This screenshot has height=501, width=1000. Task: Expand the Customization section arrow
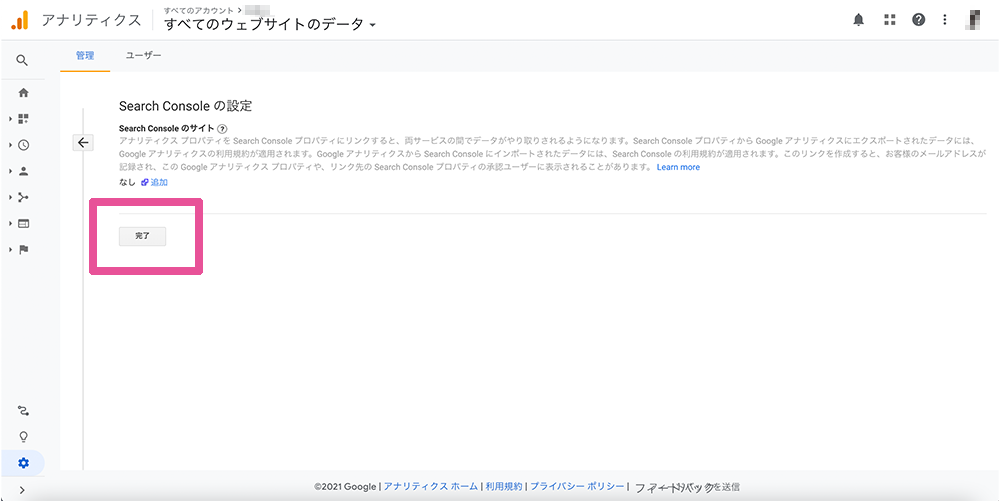(x=11, y=119)
